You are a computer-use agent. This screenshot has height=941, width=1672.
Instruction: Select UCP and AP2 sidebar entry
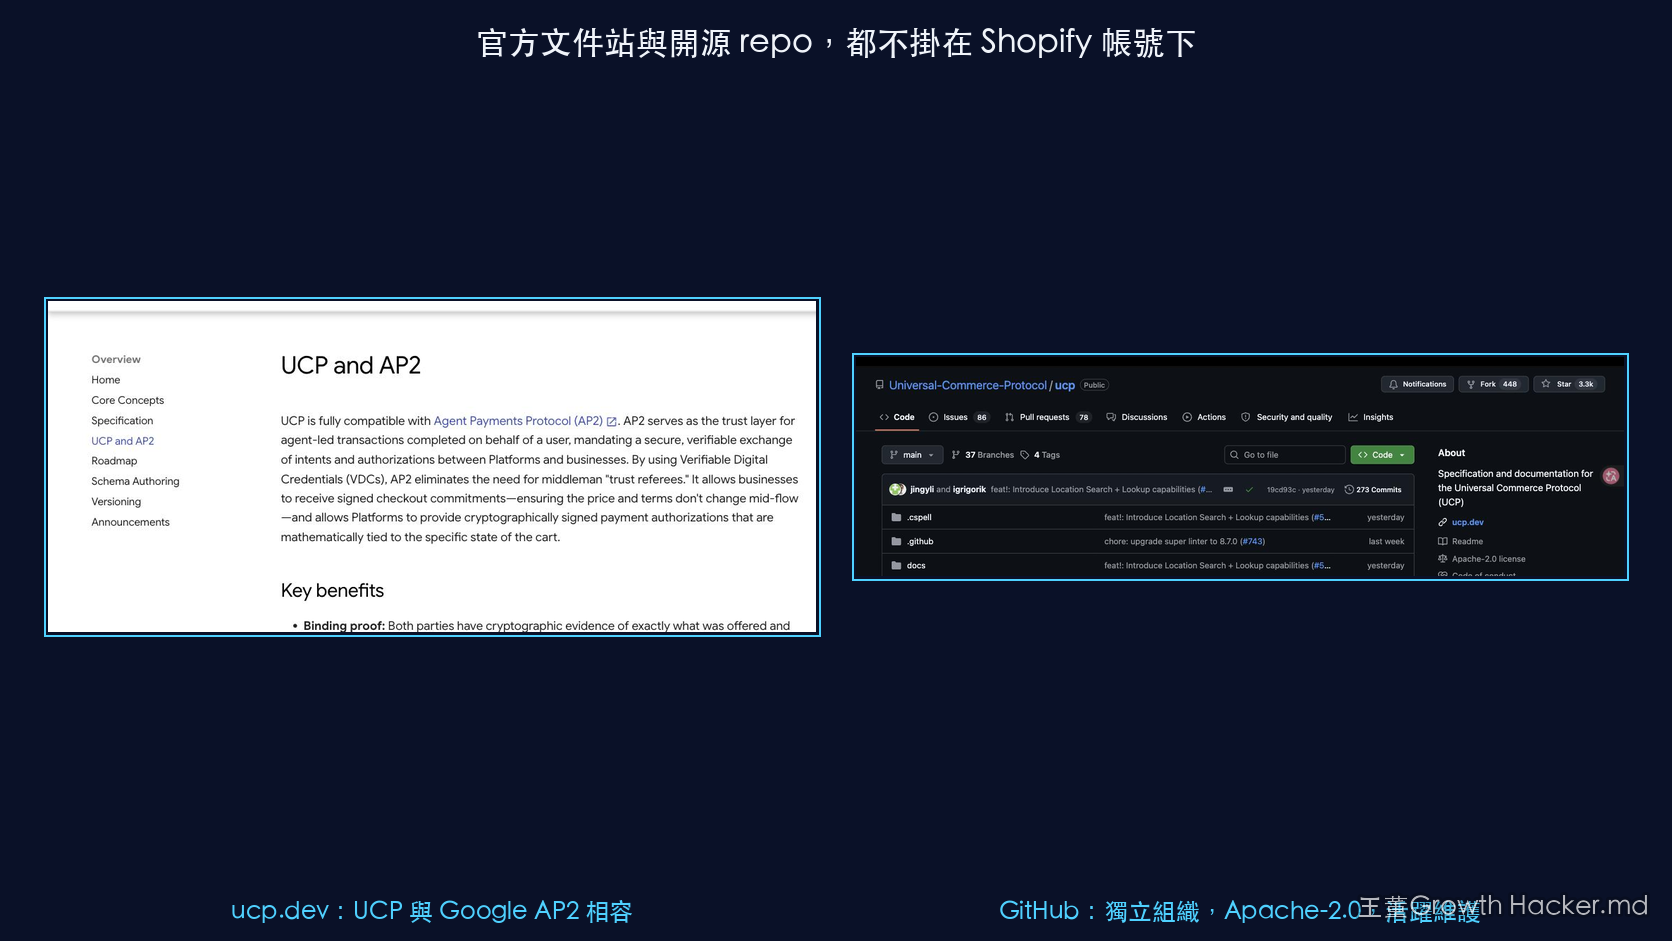click(x=123, y=441)
